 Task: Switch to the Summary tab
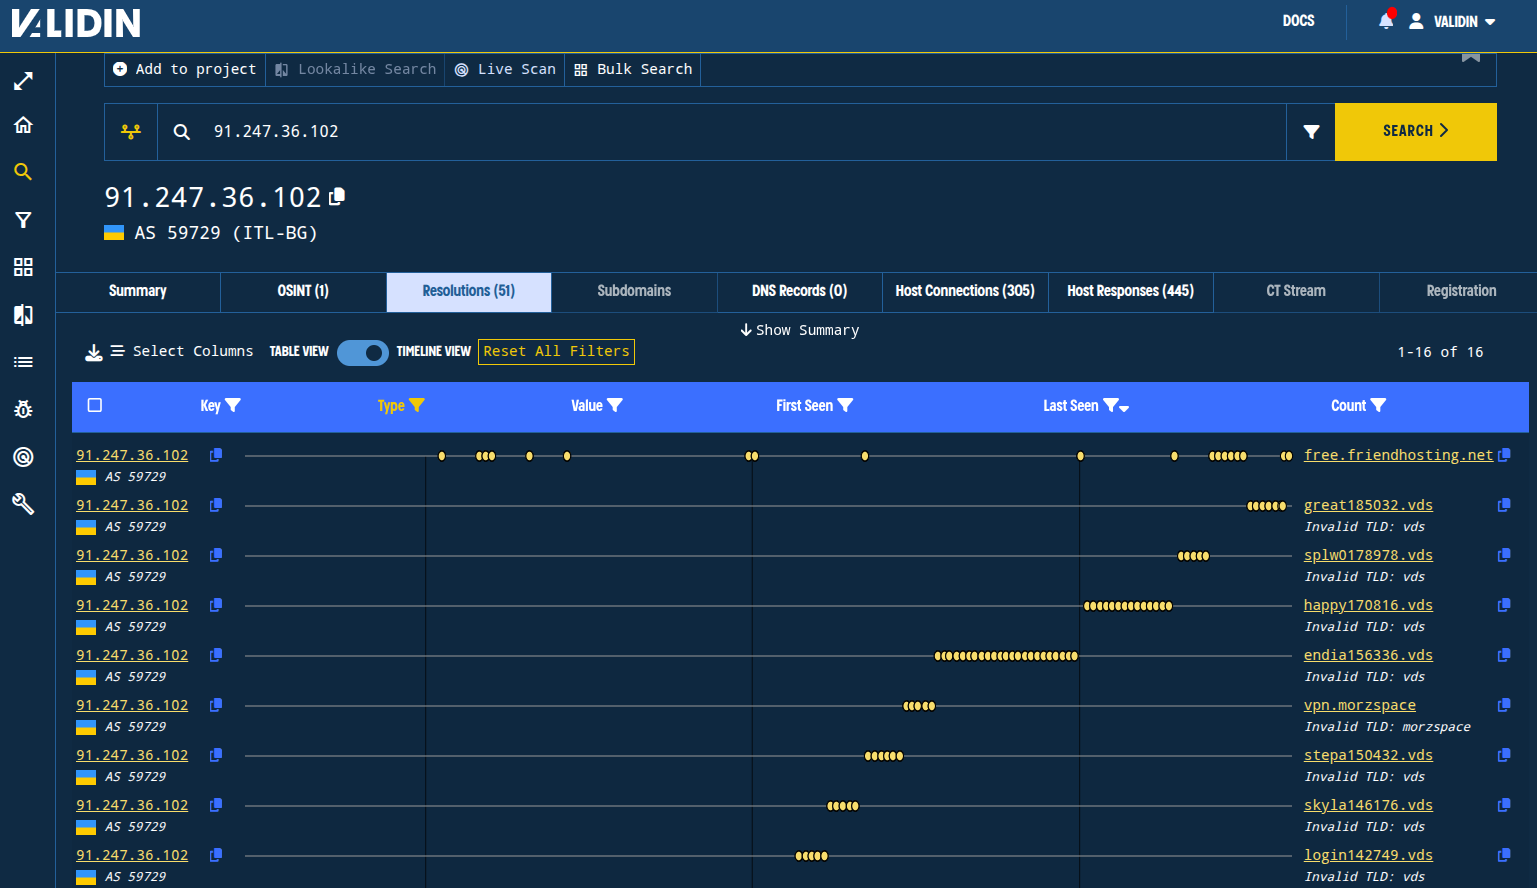point(138,291)
